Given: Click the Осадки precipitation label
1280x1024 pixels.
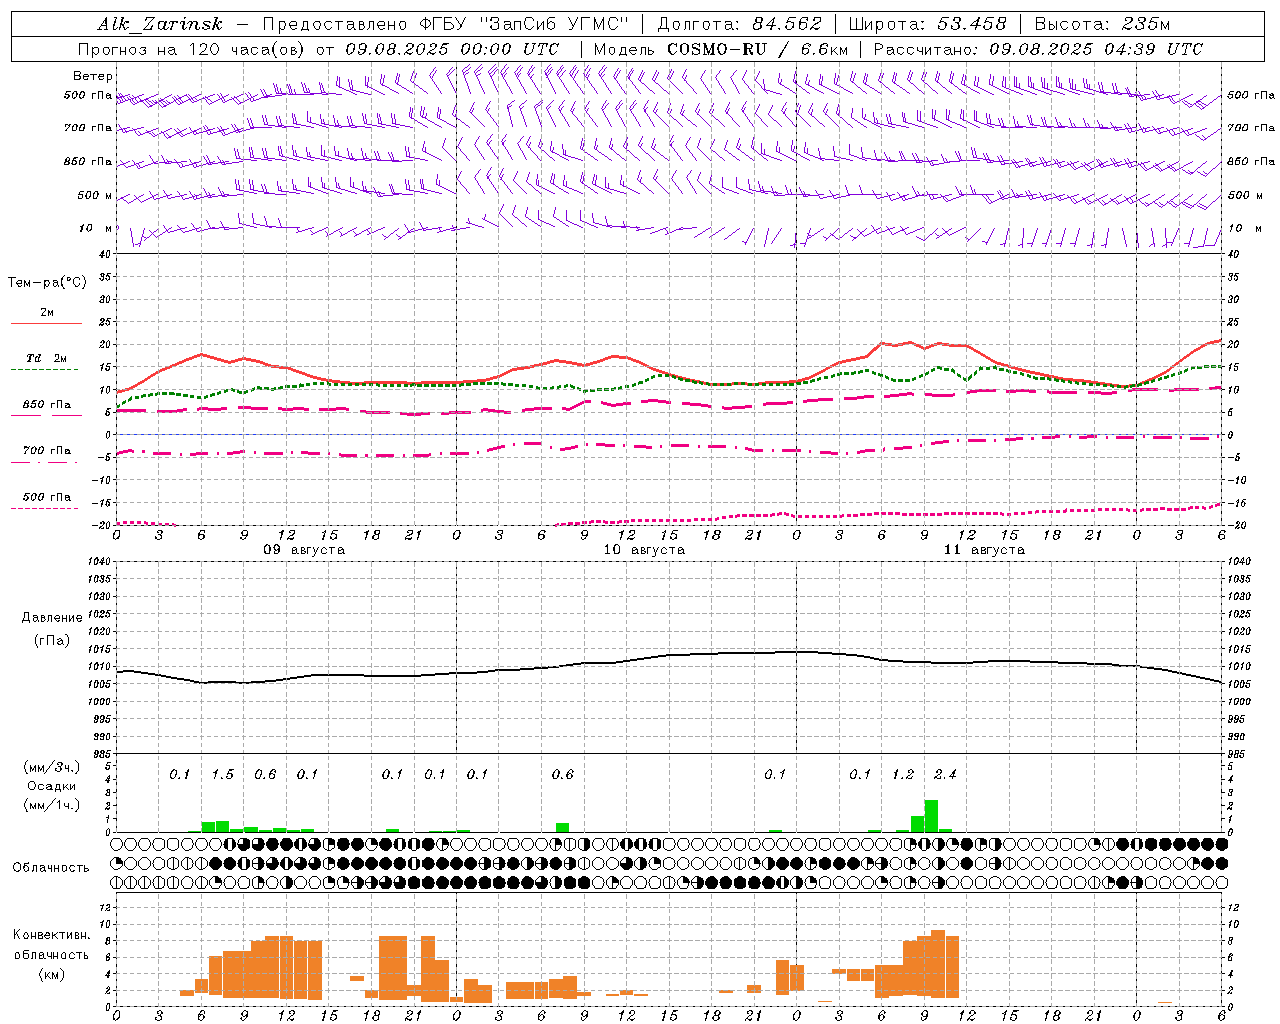Looking at the screenshot, I should [51, 786].
